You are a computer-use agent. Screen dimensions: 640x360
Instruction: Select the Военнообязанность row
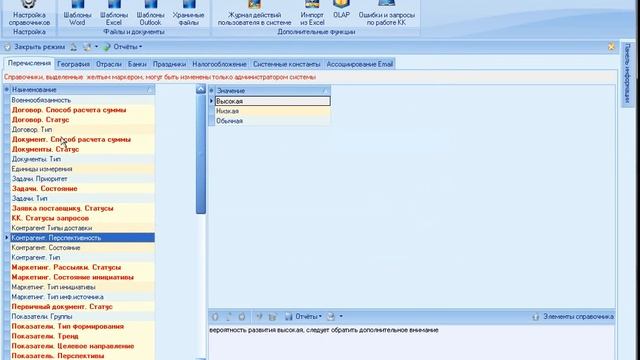[x=82, y=100]
